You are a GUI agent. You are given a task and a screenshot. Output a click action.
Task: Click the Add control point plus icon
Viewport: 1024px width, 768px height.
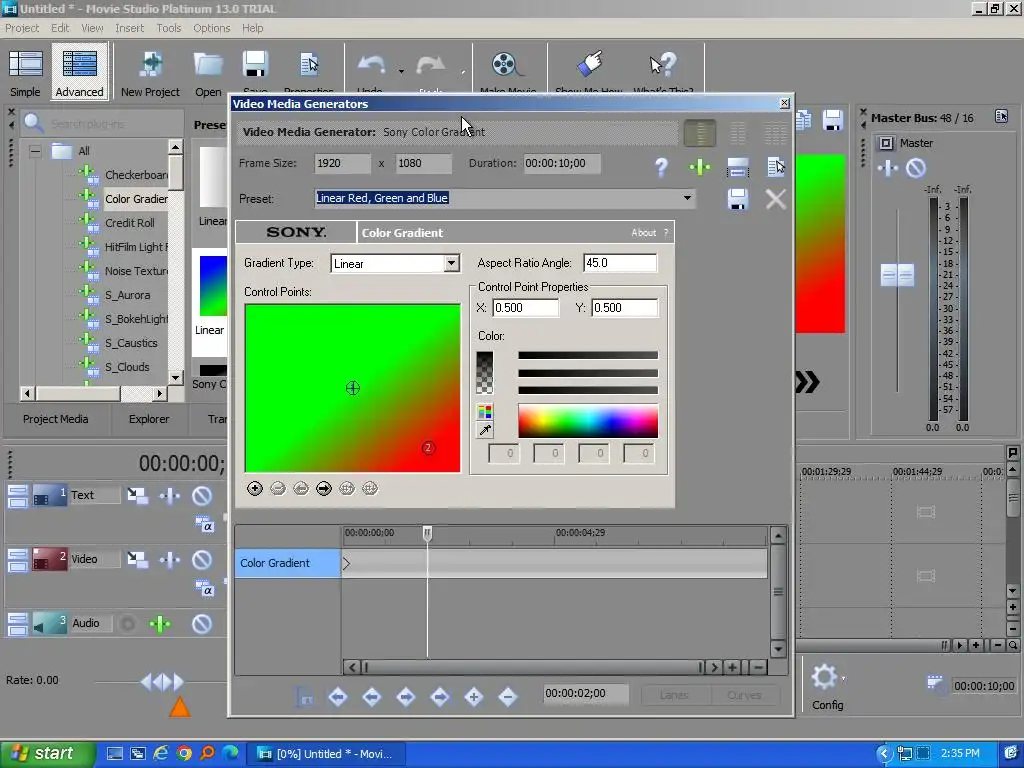click(255, 488)
